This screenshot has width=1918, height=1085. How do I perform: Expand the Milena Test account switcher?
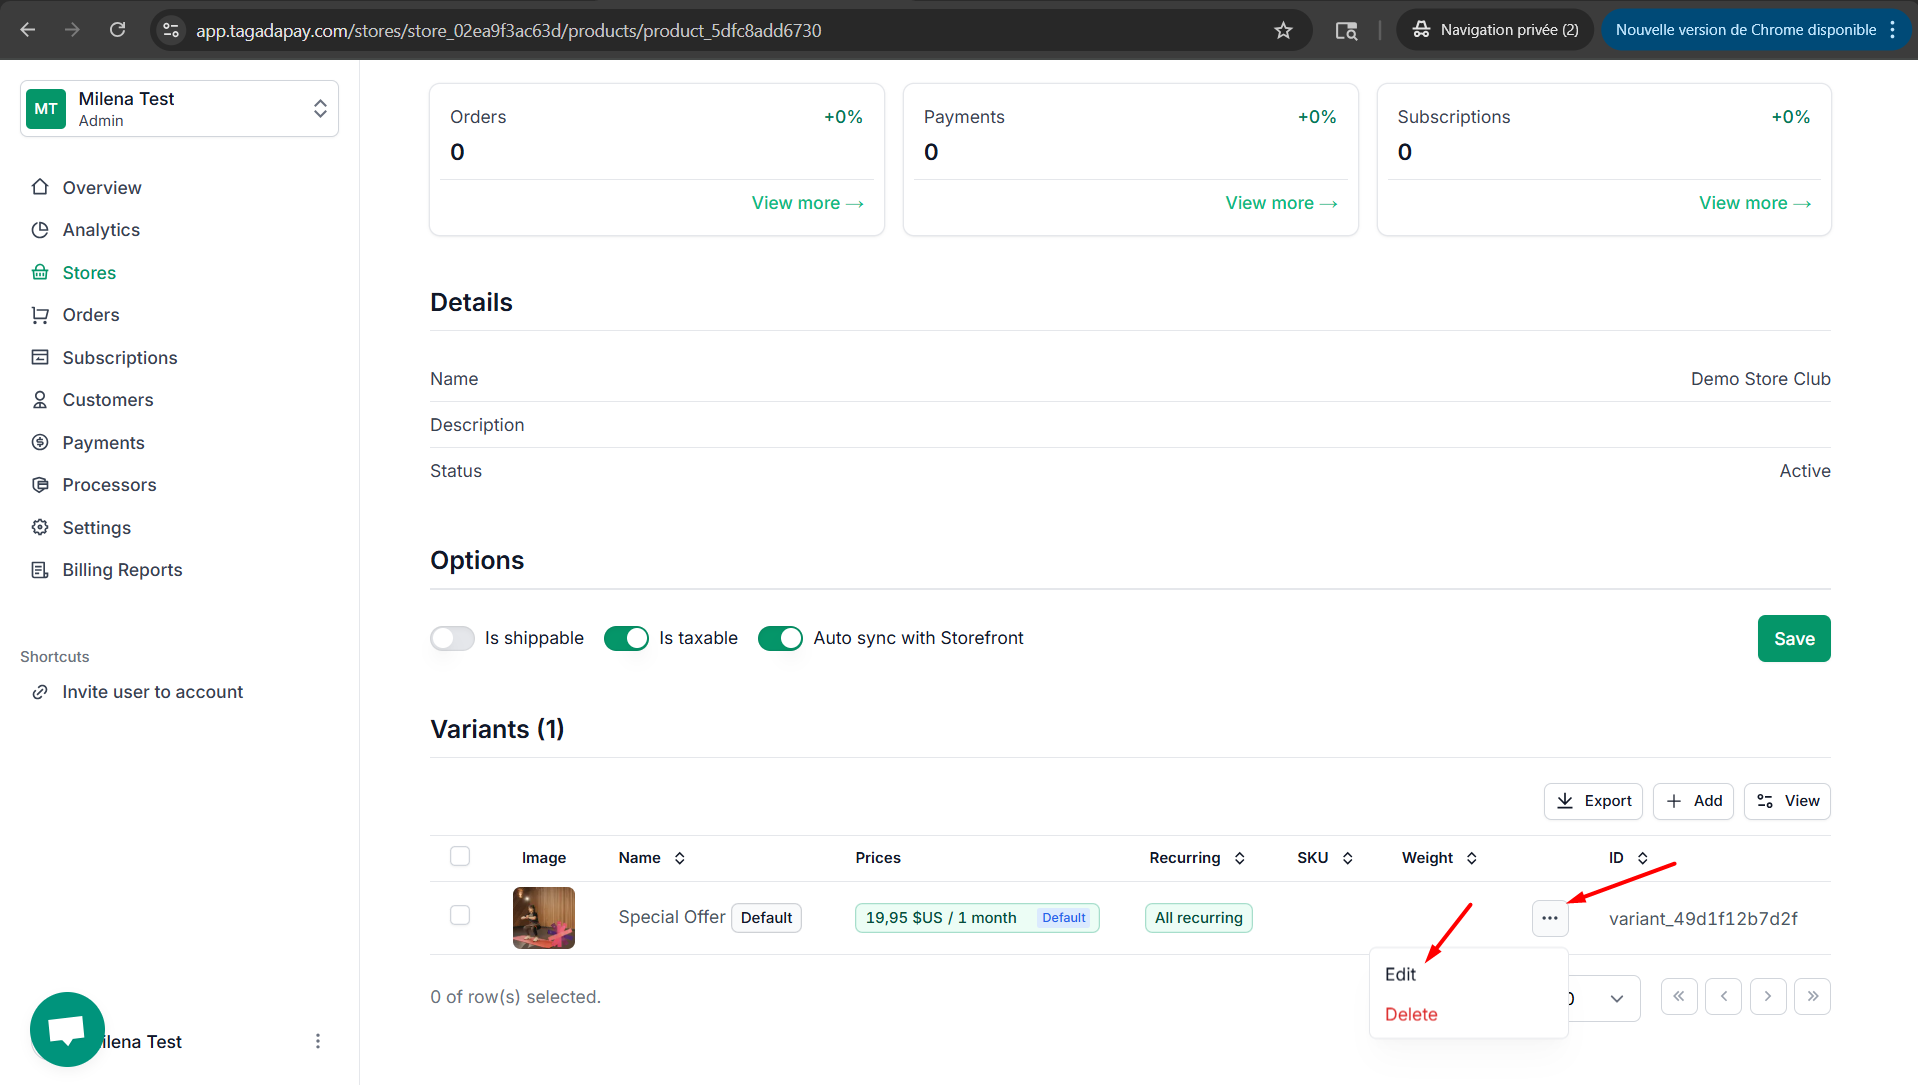coord(180,109)
